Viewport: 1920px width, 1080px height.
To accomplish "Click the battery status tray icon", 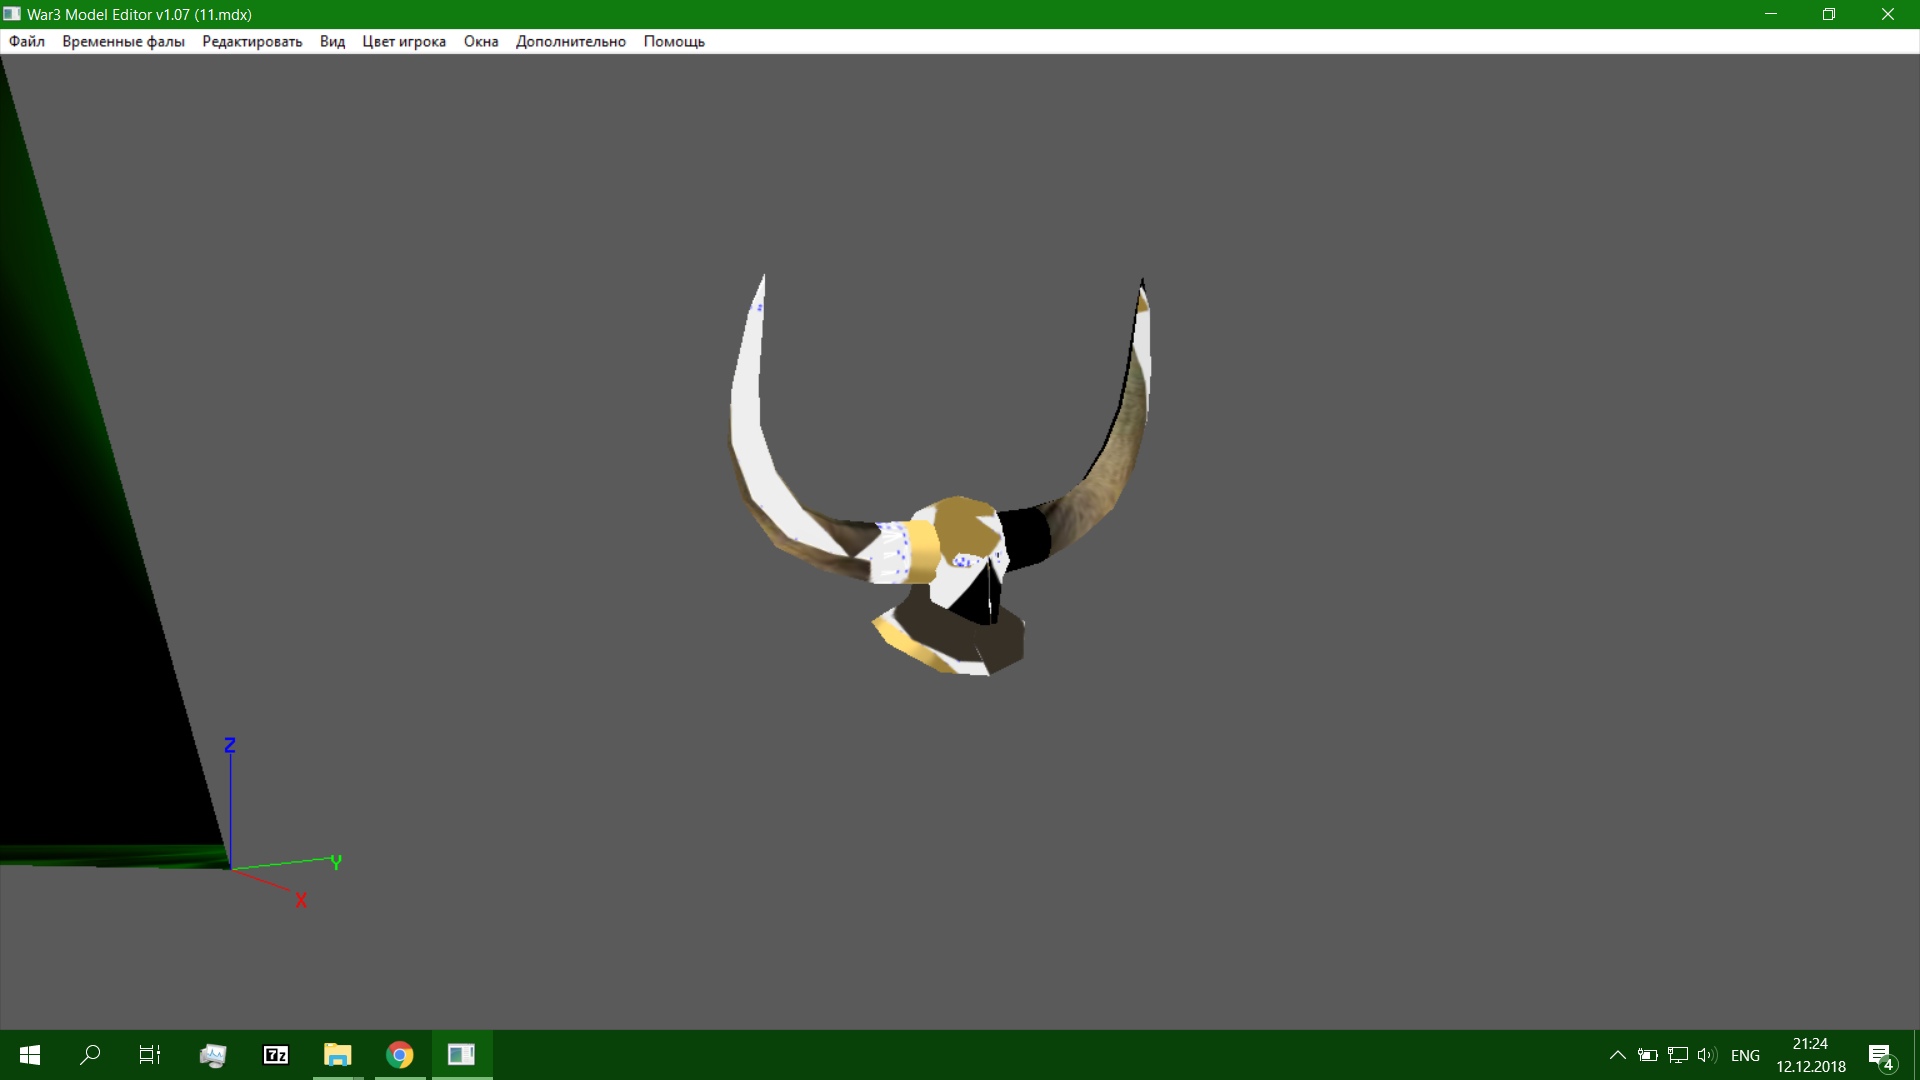I will [x=1648, y=1055].
